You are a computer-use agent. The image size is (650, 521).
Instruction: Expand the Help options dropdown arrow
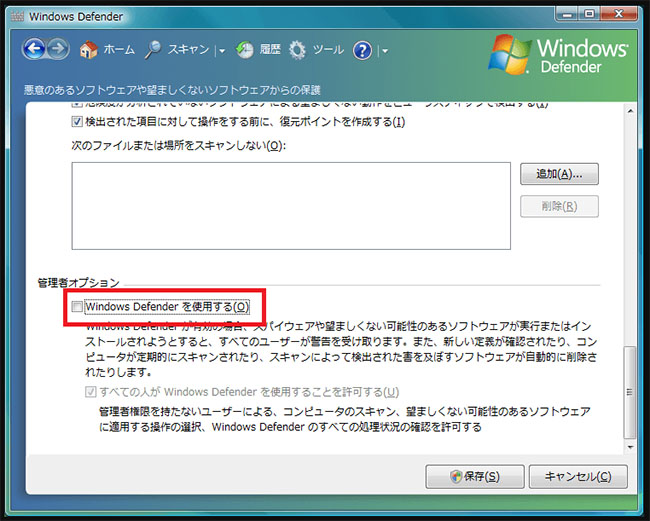(x=385, y=51)
